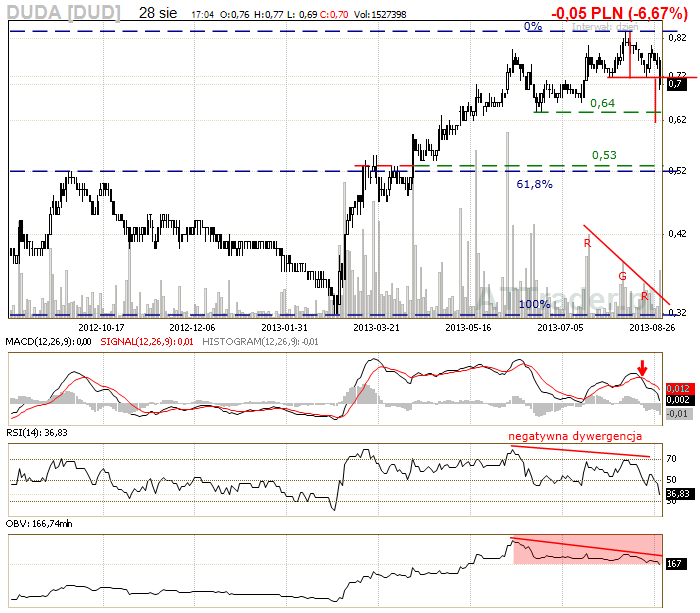The width and height of the screenshot is (700, 613).
Task: Click the date axis label '2013-03-21'
Action: [376, 328]
